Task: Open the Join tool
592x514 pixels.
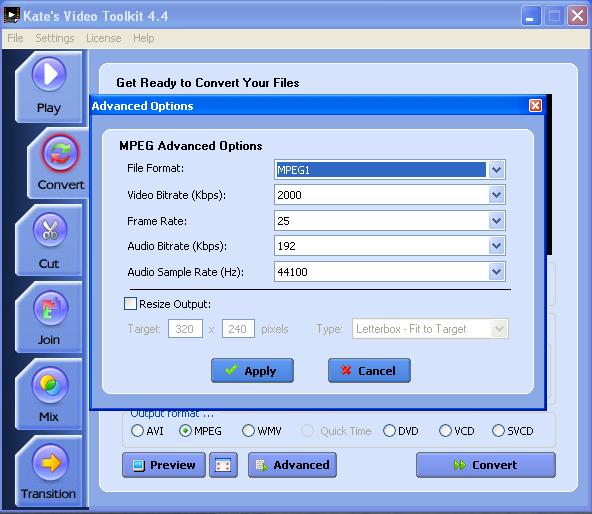Action: click(49, 317)
